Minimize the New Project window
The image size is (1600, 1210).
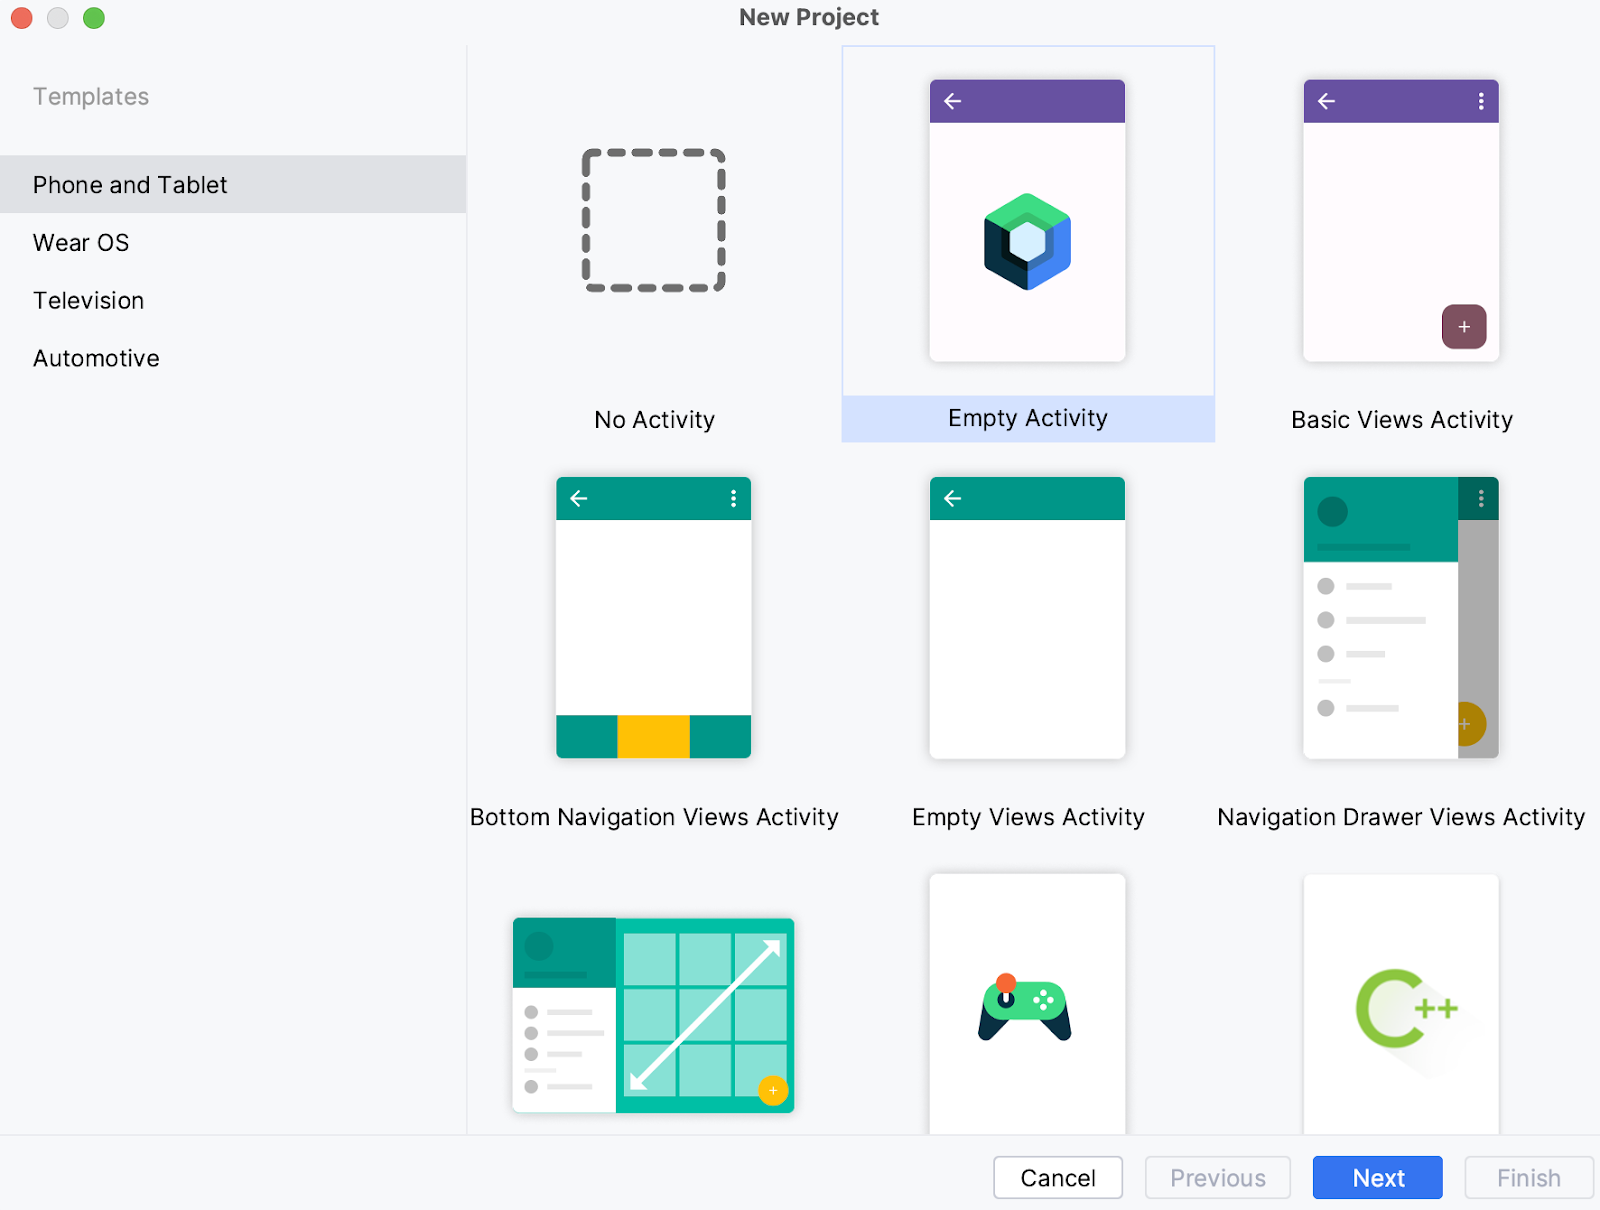(57, 17)
